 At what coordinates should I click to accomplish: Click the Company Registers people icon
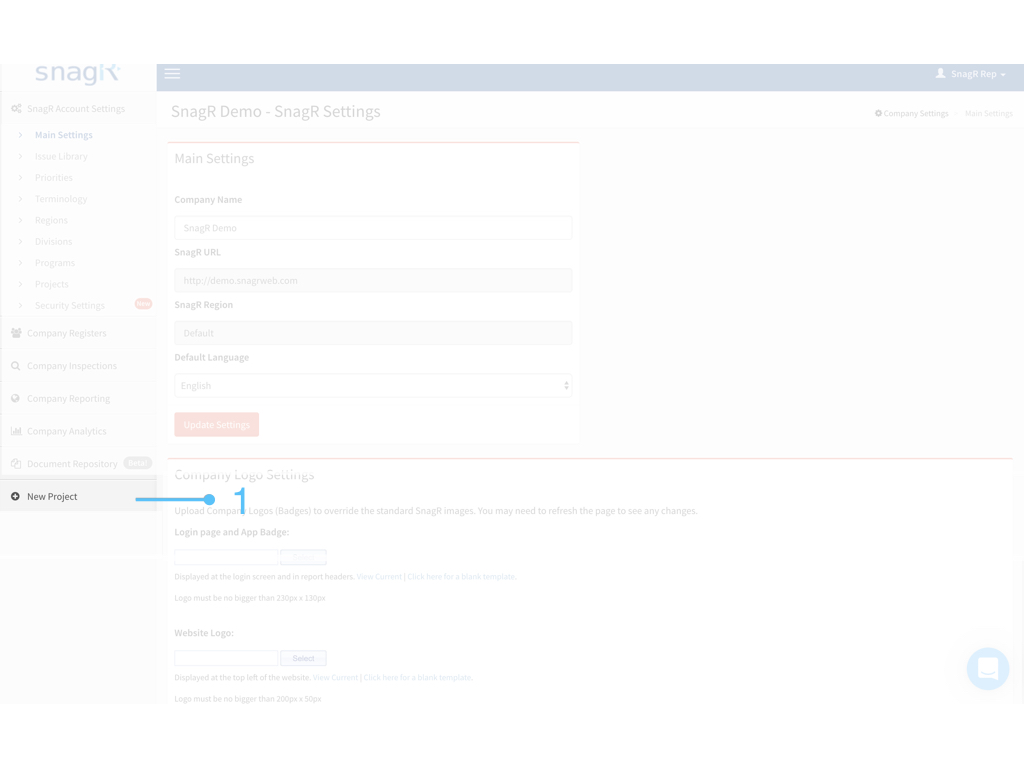[16, 333]
